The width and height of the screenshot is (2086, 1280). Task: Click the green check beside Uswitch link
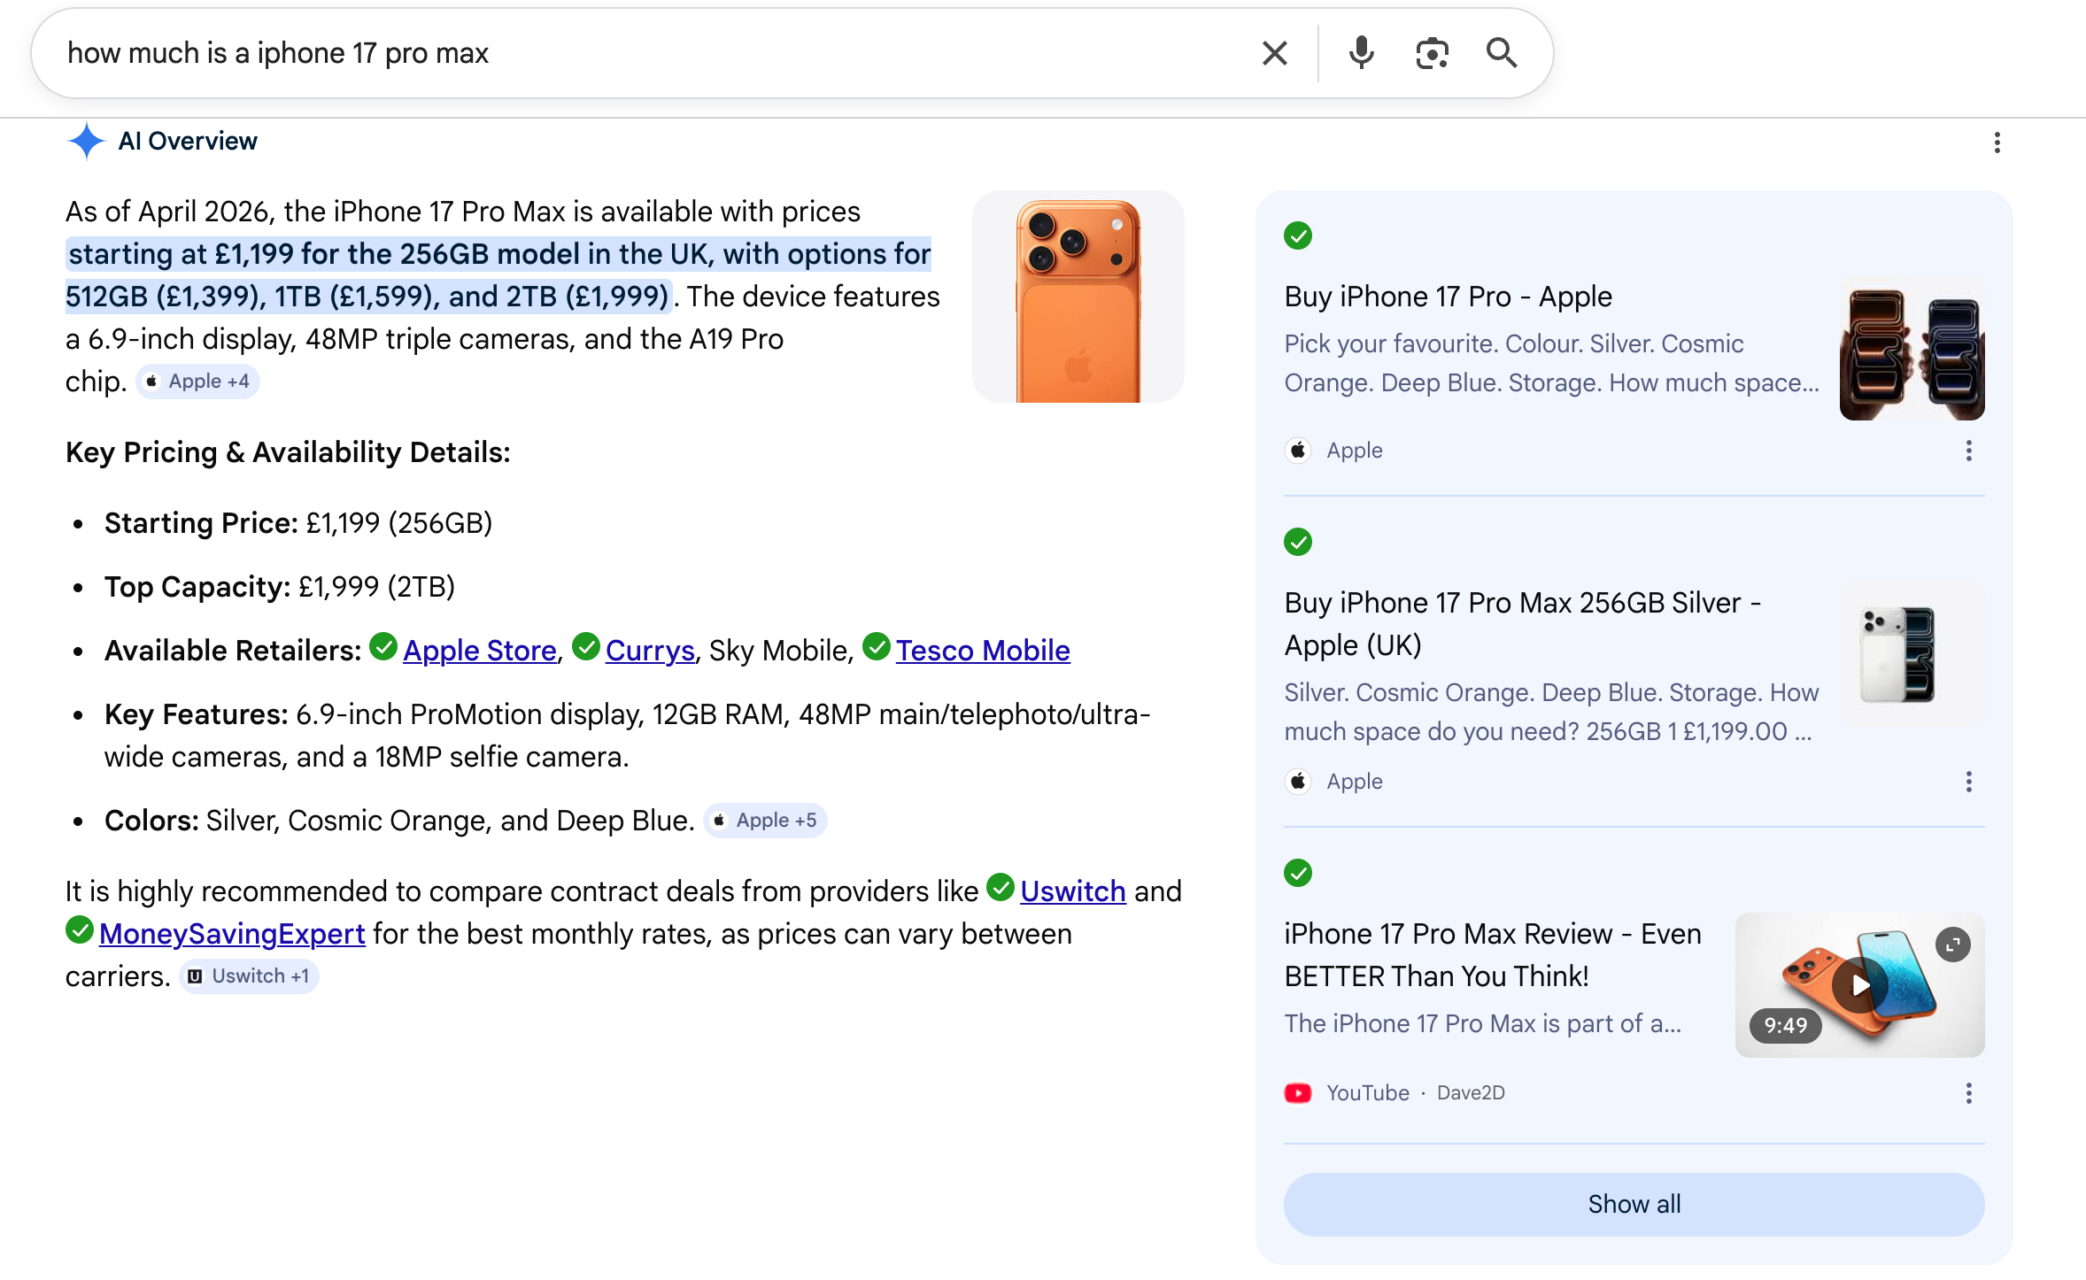[1000, 887]
